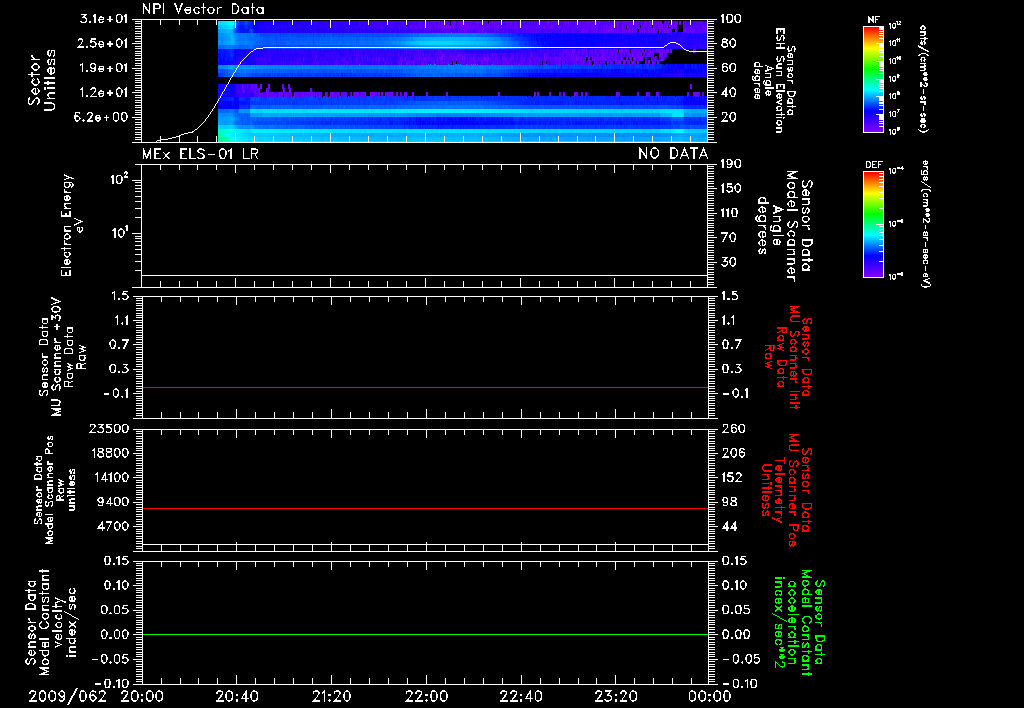Click the "Sector Unitless" axis label
This screenshot has width=1024, height=708.
42,80
